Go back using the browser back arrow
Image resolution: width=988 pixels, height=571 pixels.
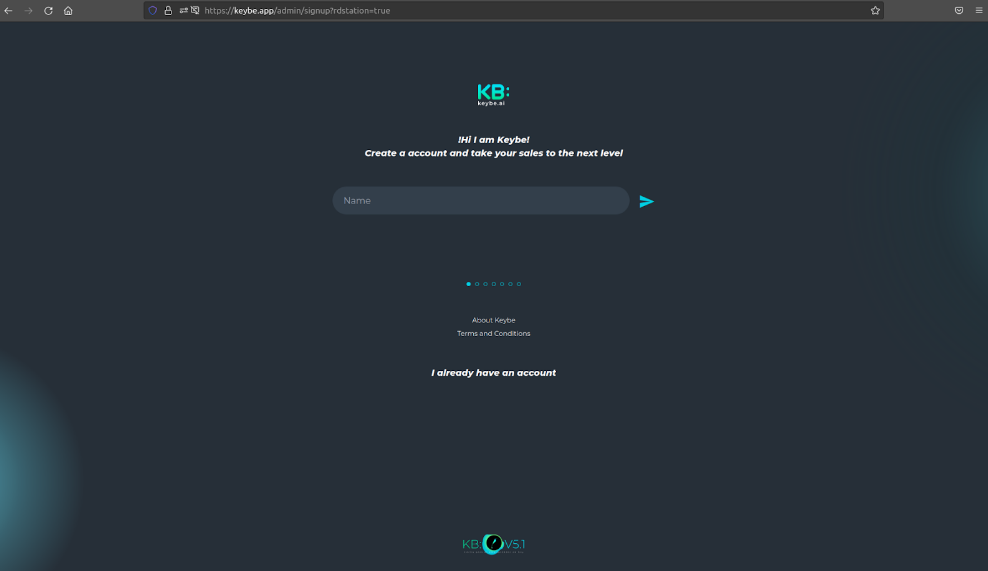(9, 10)
